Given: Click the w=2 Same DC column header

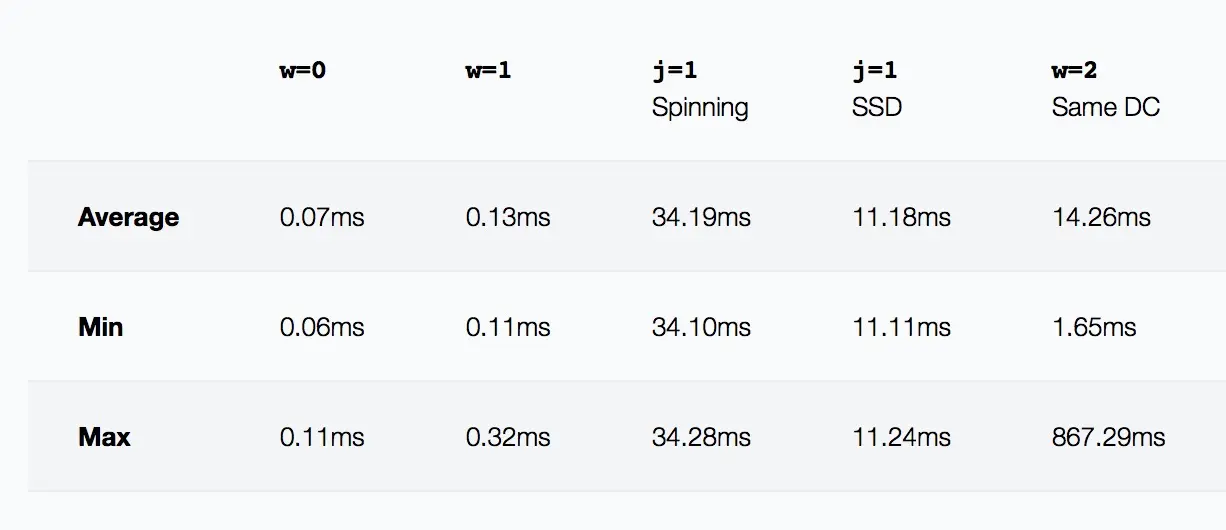Looking at the screenshot, I should (x=1105, y=89).
